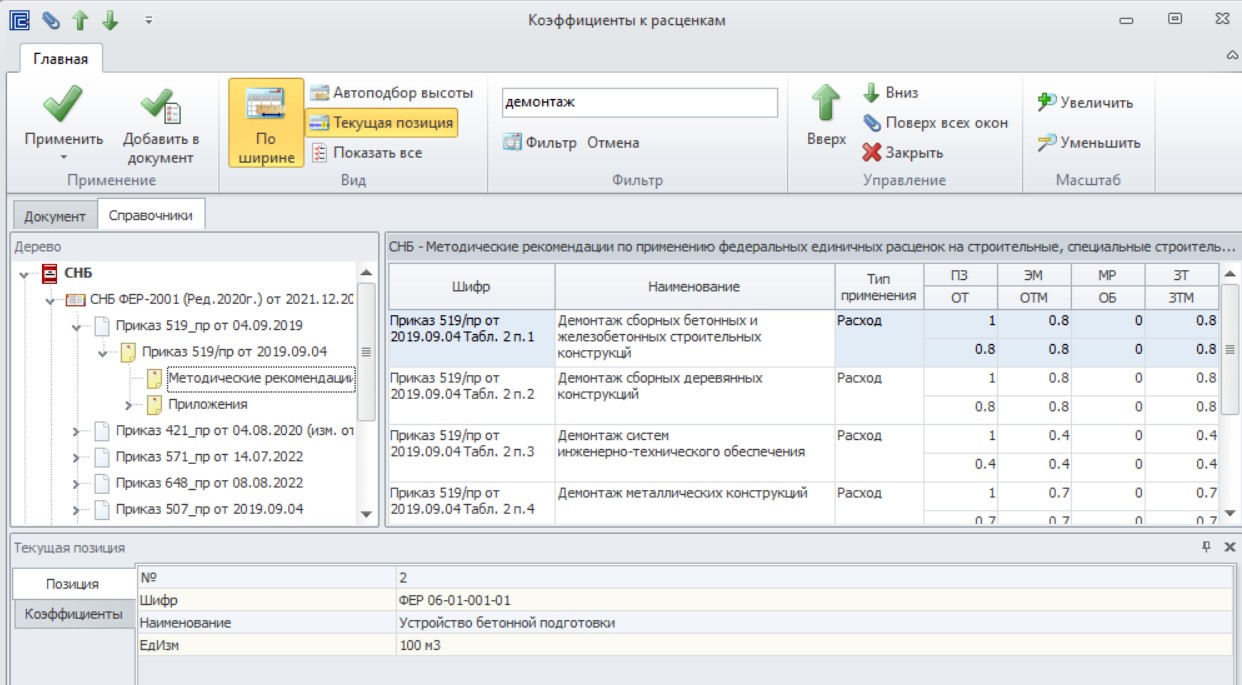
Task: Click the Показать все icon
Action: [319, 153]
